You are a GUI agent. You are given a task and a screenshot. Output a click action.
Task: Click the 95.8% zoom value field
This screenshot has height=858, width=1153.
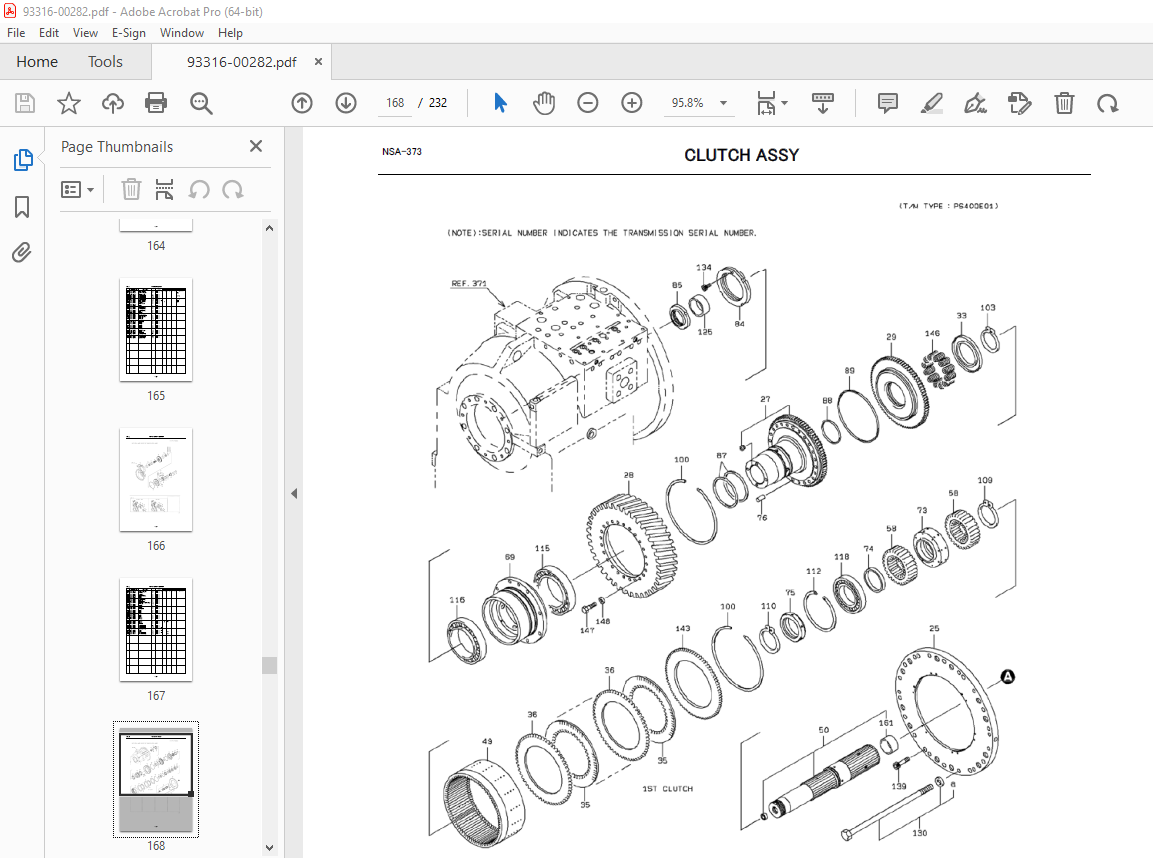pos(688,103)
